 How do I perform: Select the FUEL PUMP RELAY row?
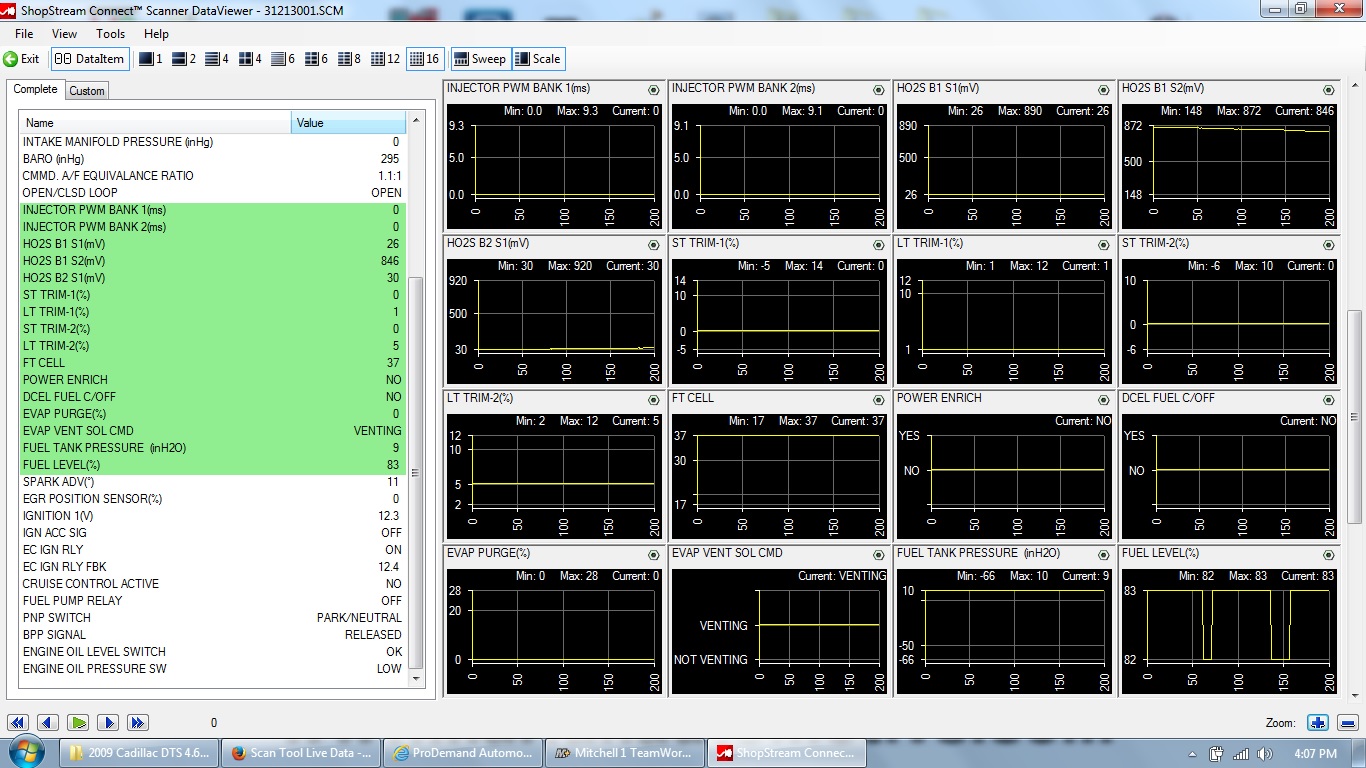213,601
